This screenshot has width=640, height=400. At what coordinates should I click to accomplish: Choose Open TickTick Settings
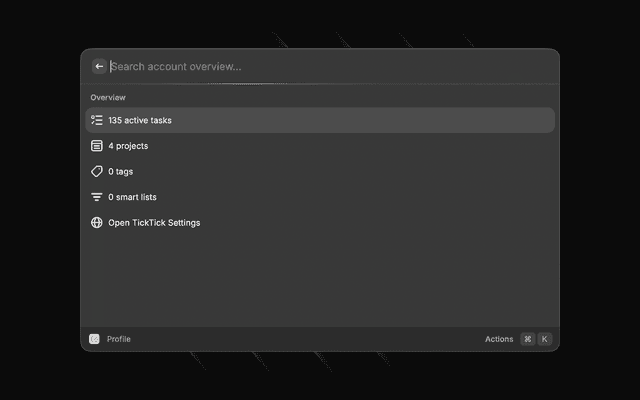coord(320,223)
